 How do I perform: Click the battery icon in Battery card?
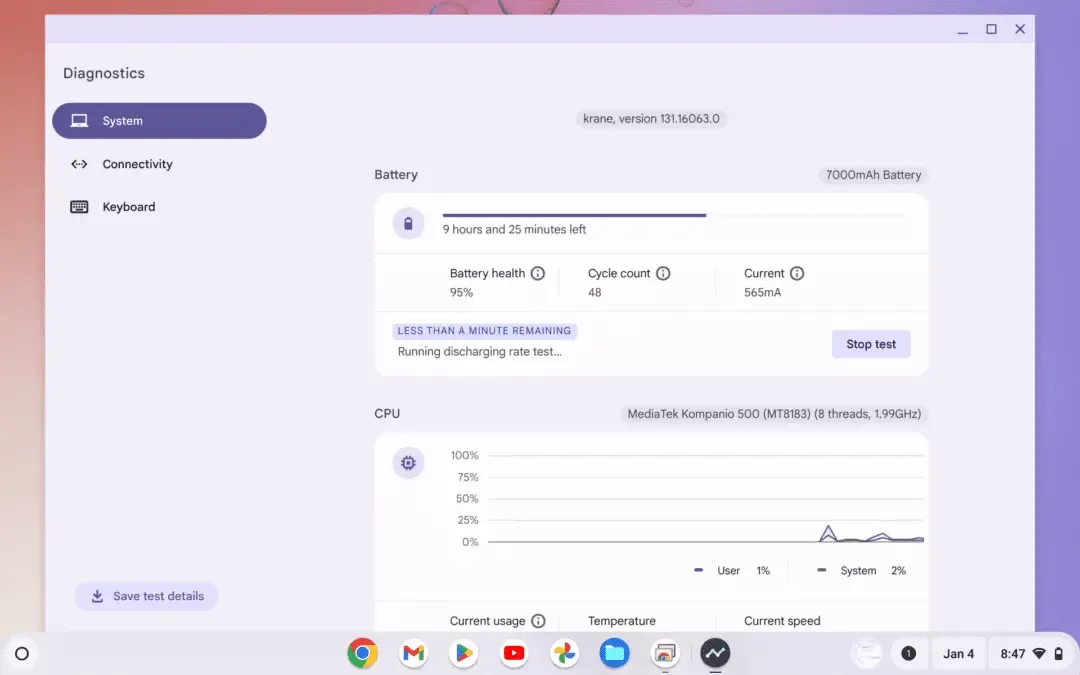(x=408, y=223)
